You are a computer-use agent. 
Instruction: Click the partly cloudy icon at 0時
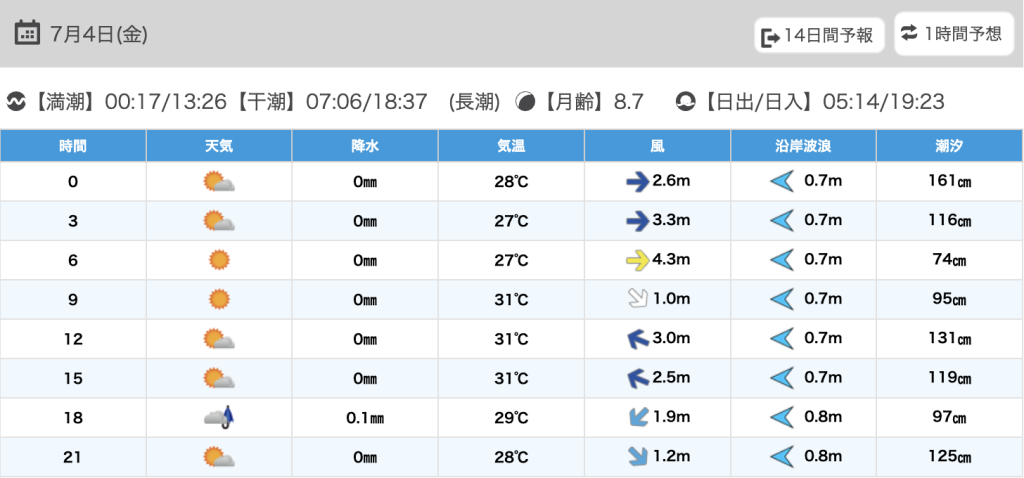pyautogui.click(x=219, y=182)
